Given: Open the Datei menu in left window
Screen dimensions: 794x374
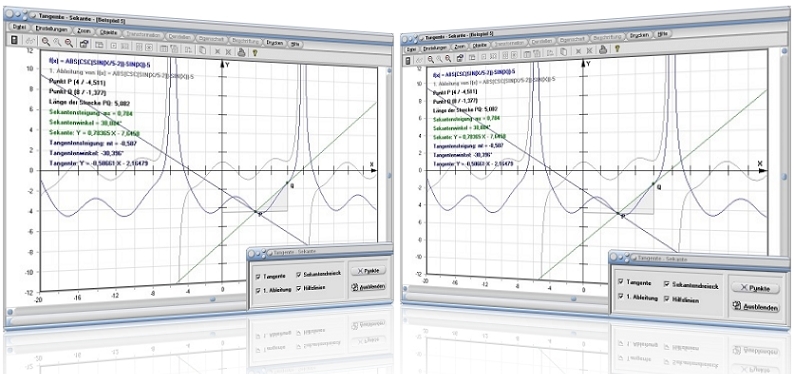Looking at the screenshot, I should 20,27.
